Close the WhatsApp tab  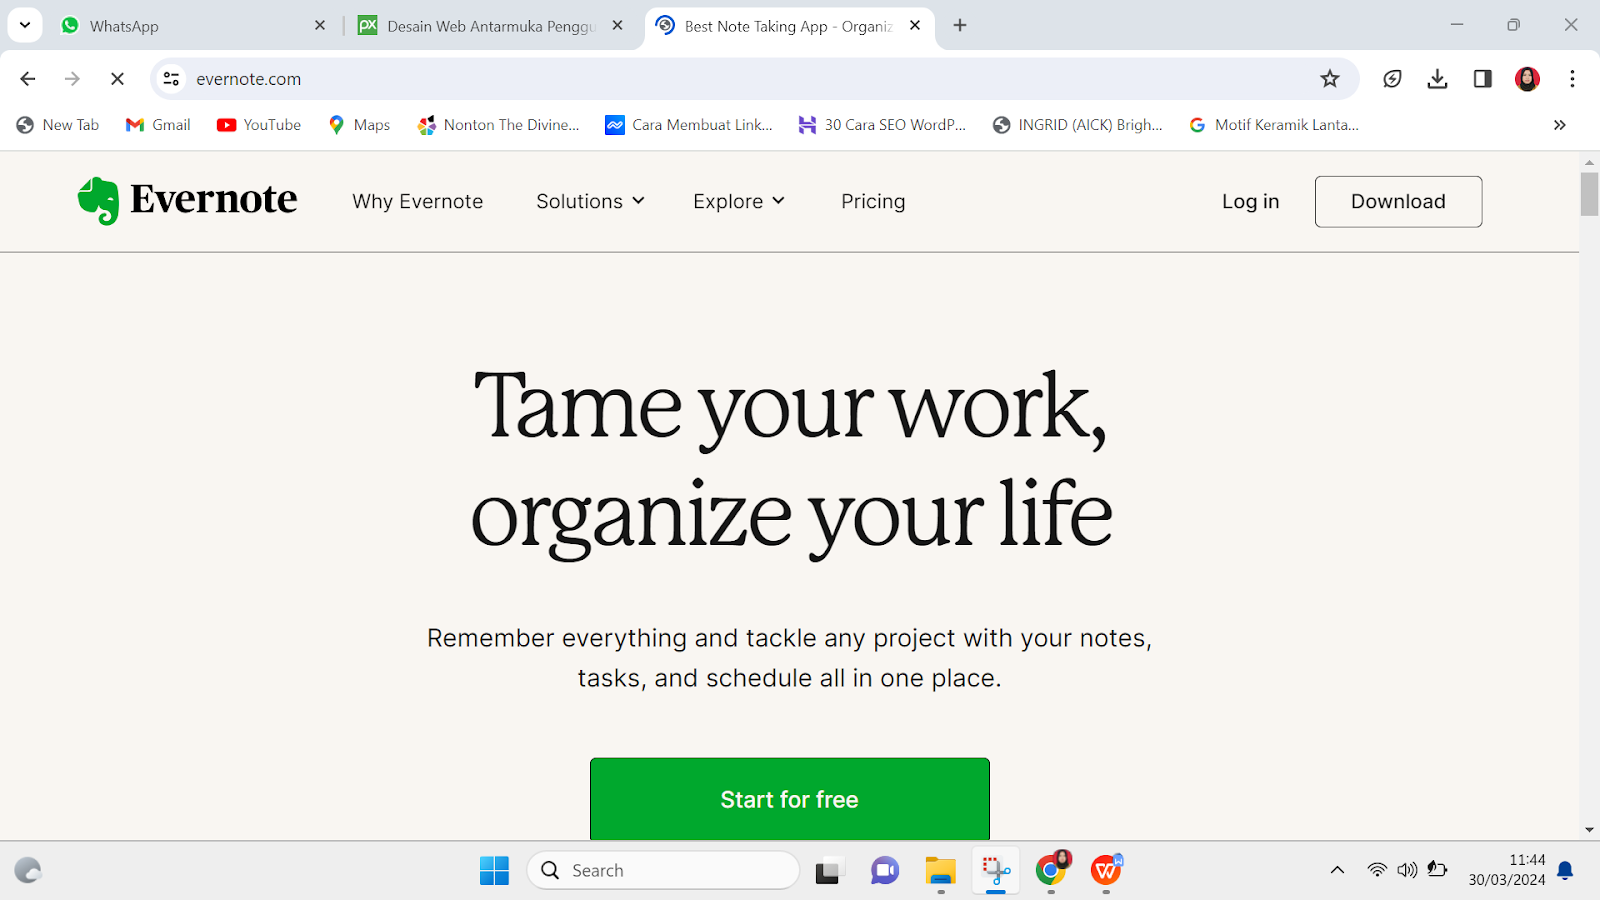tap(320, 25)
